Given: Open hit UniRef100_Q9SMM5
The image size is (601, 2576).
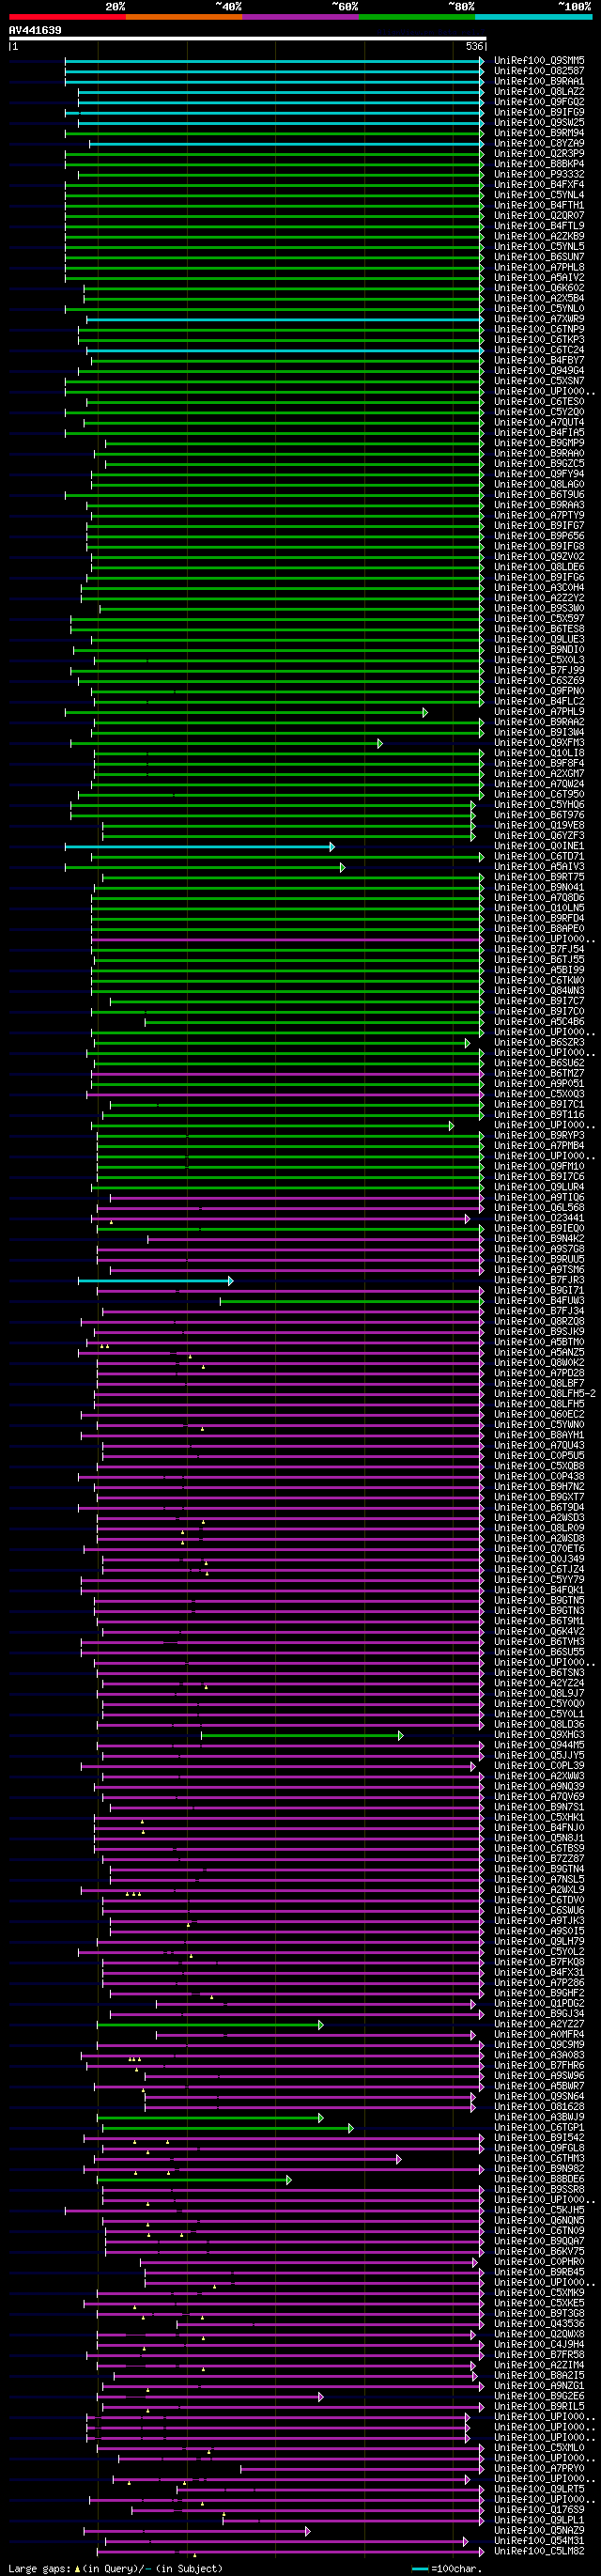Looking at the screenshot, I should pos(539,61).
